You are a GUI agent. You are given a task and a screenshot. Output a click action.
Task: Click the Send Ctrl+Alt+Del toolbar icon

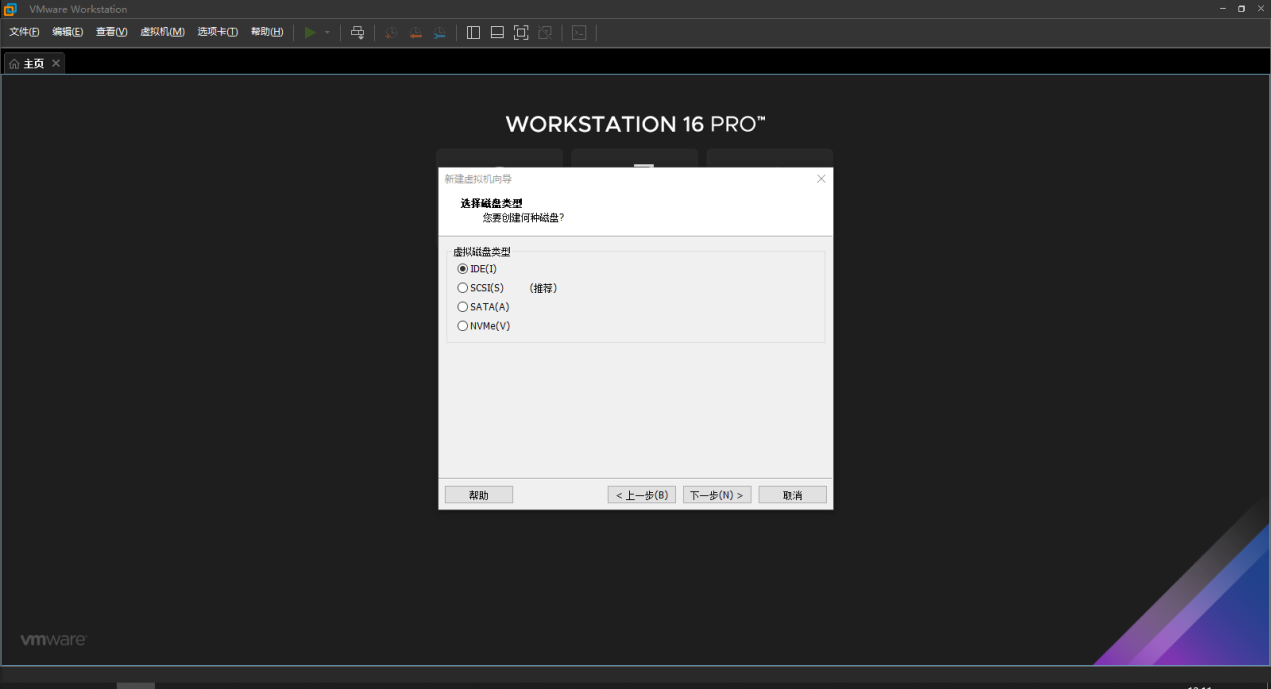coord(357,32)
